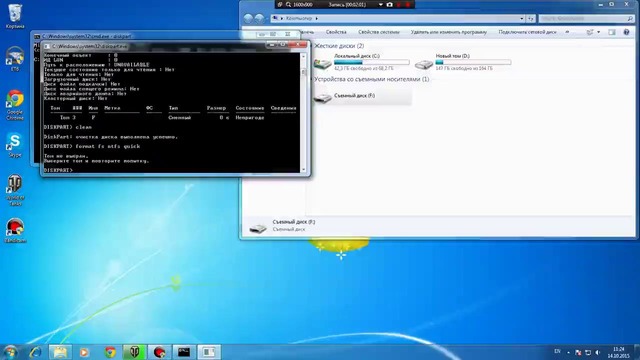Click the diskpart scrollbar down arrow
The height and width of the screenshot is (360, 640).
303,169
